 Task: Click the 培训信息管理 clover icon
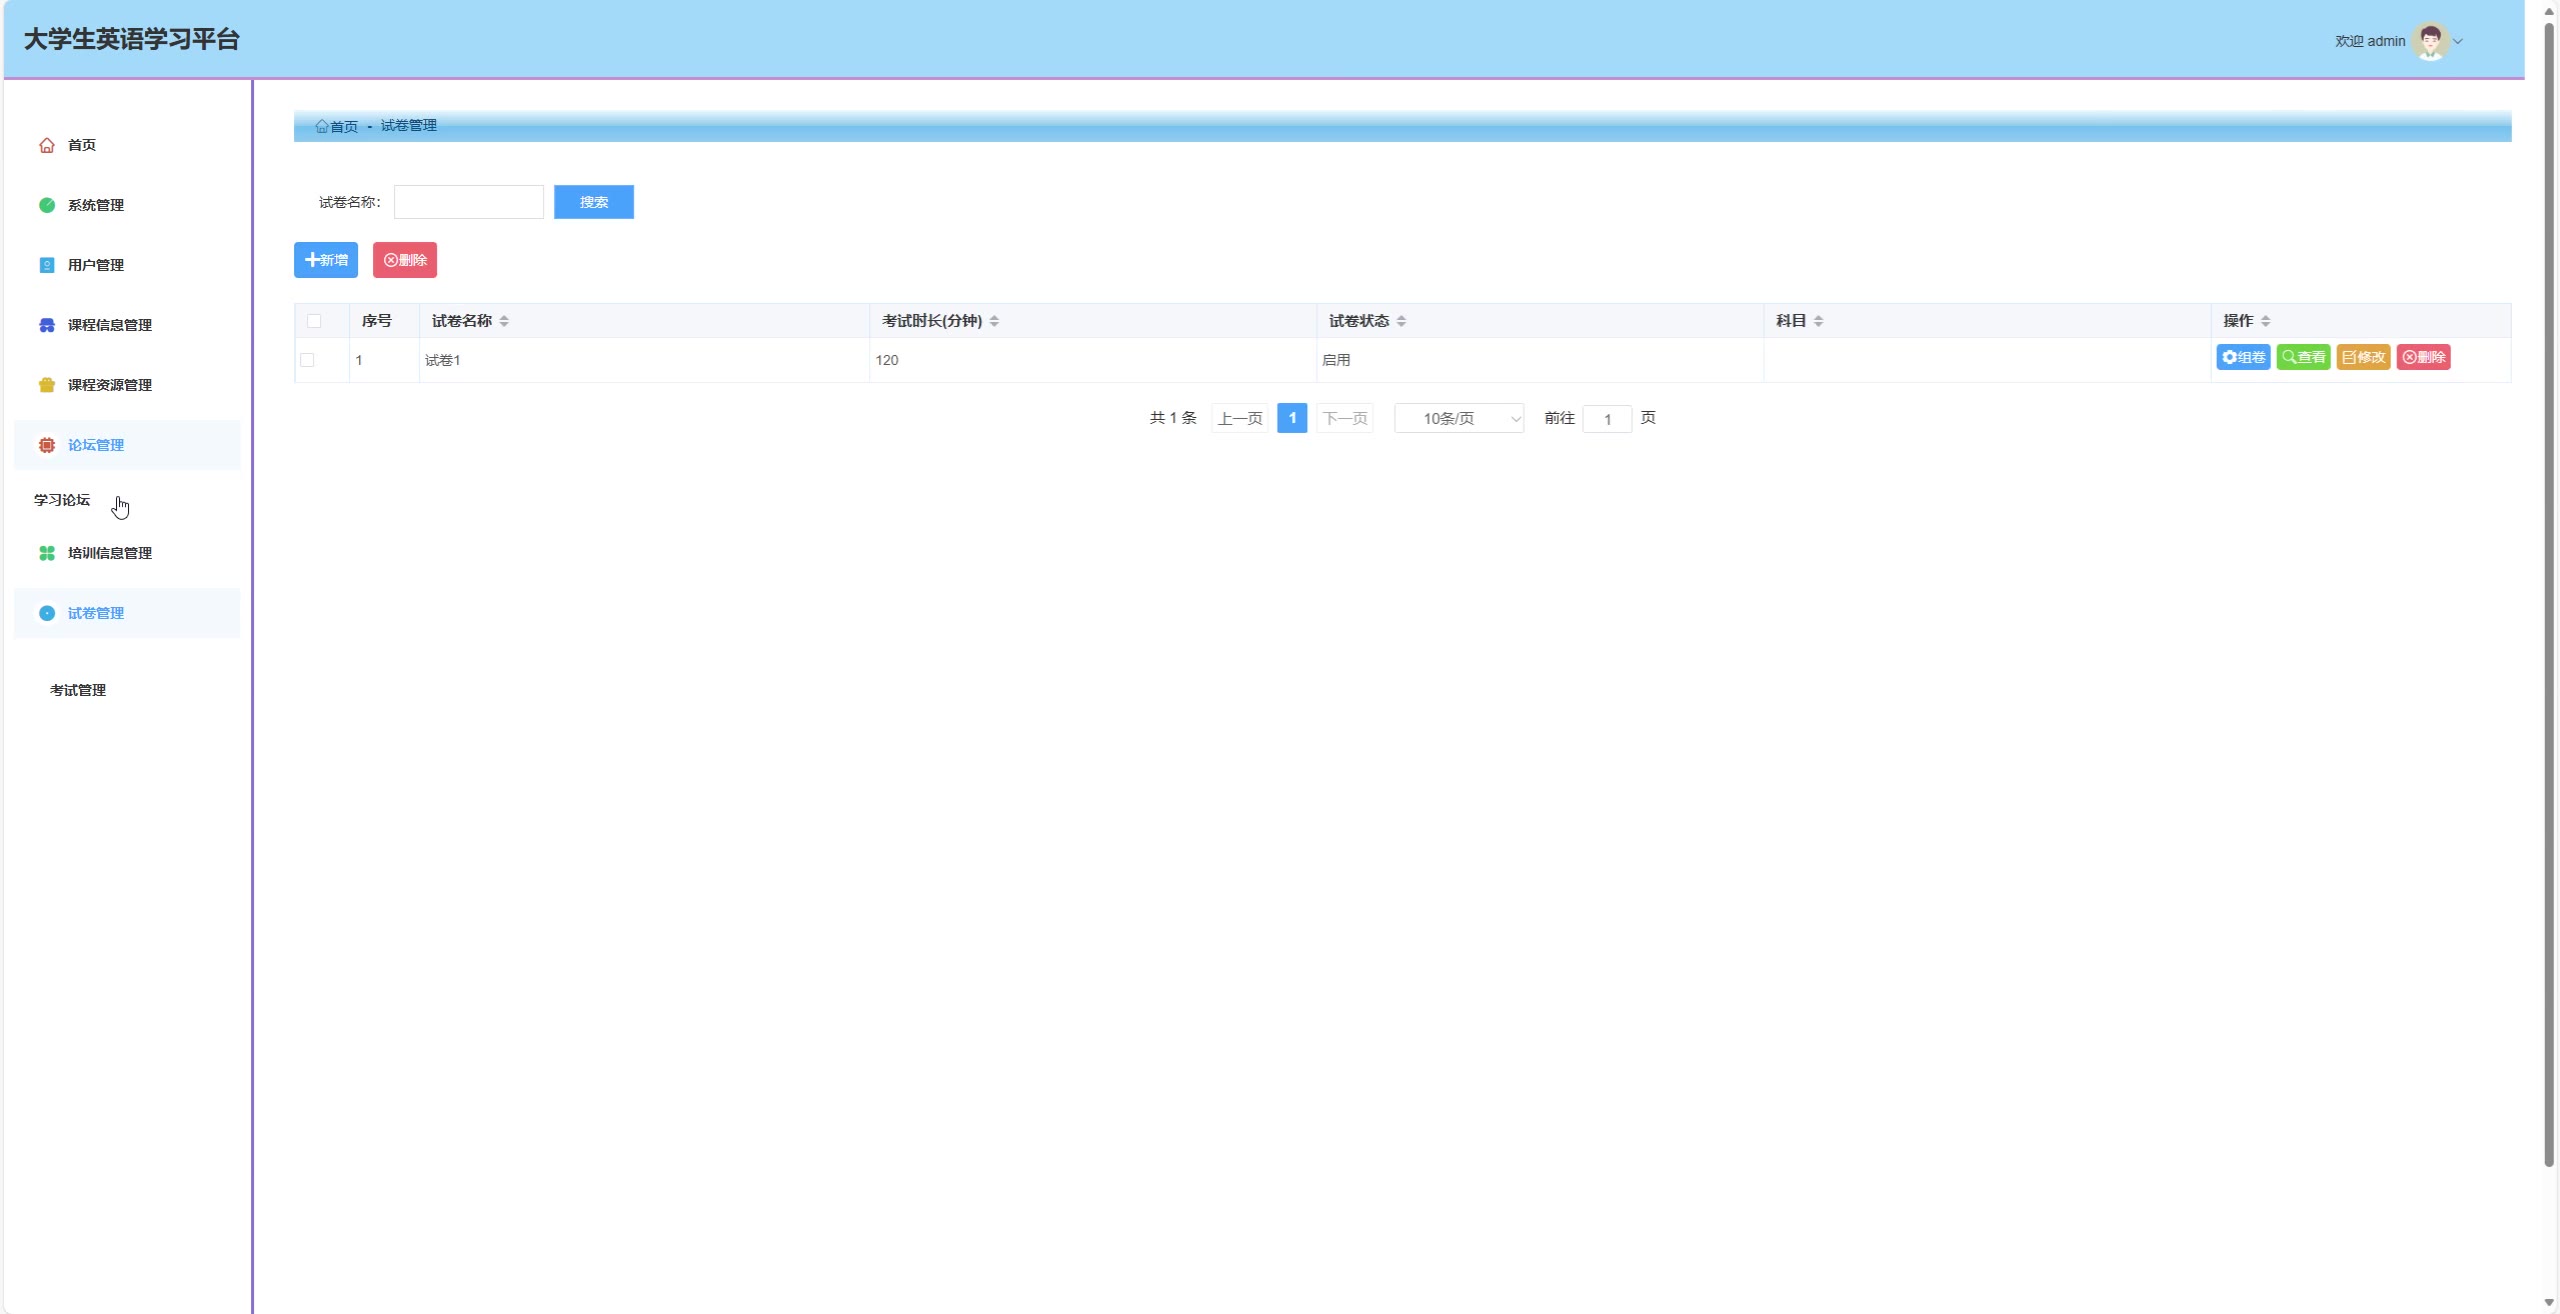pyautogui.click(x=47, y=553)
